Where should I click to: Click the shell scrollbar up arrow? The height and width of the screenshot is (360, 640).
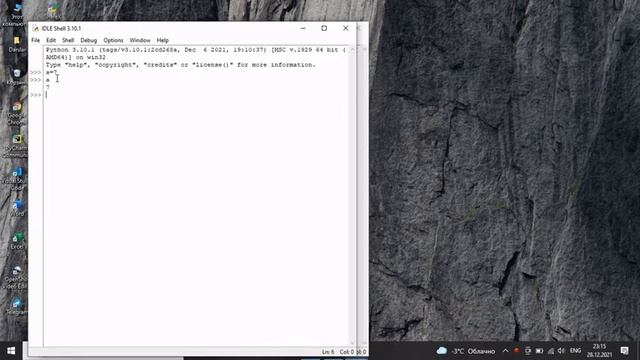352,50
